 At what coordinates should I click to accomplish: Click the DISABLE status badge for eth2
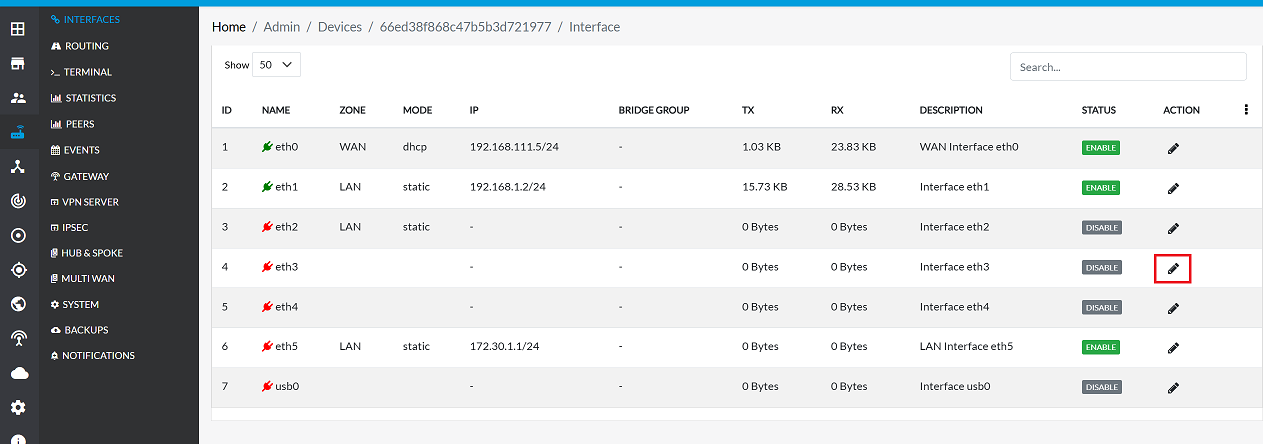(1101, 228)
